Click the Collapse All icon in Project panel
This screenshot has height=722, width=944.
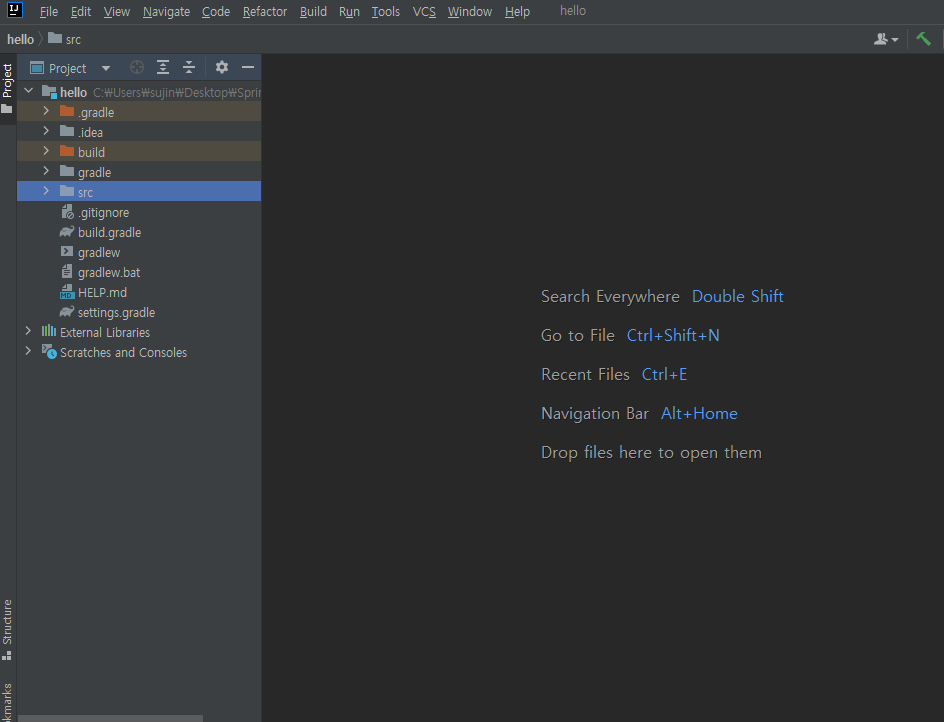(x=189, y=67)
